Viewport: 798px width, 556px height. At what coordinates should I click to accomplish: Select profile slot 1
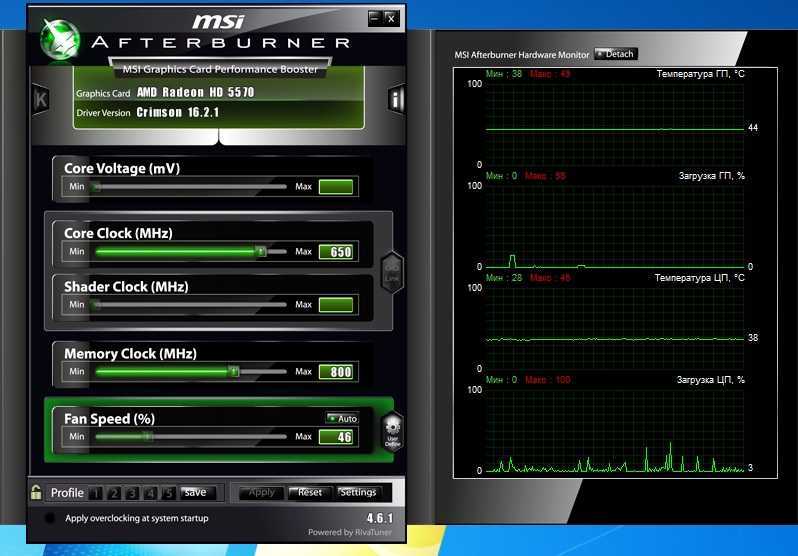tap(96, 493)
